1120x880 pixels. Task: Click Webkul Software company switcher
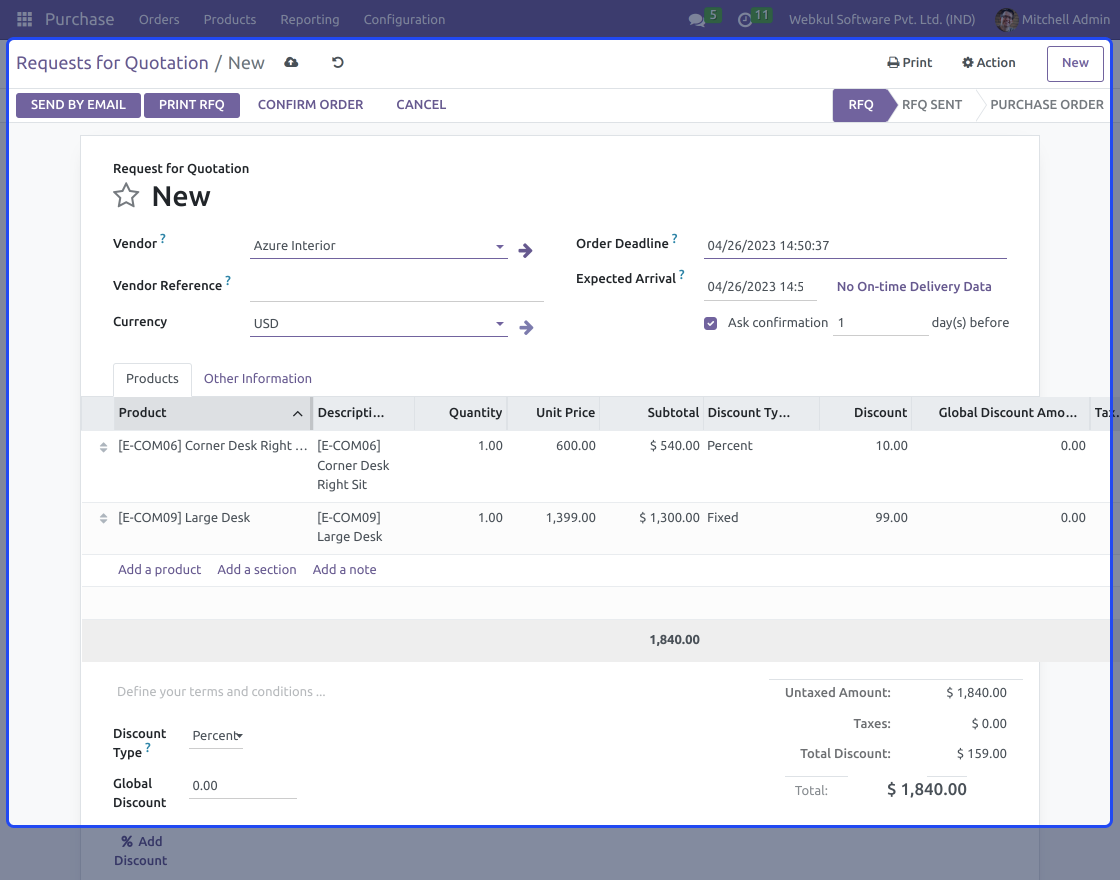coord(881,19)
